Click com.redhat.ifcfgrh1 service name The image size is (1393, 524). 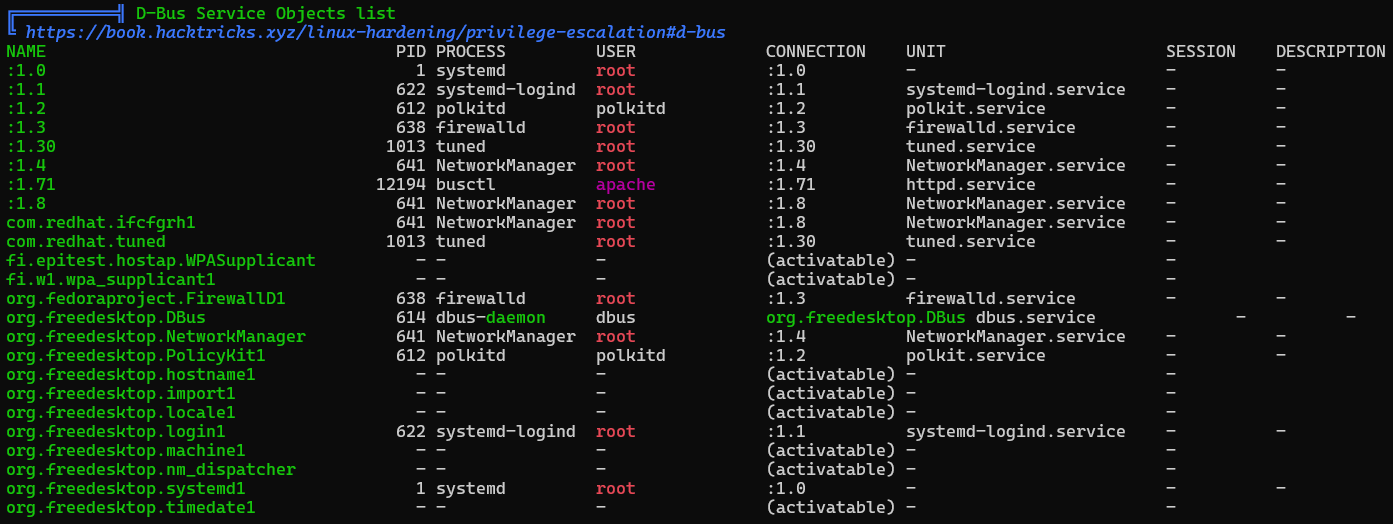point(101,222)
